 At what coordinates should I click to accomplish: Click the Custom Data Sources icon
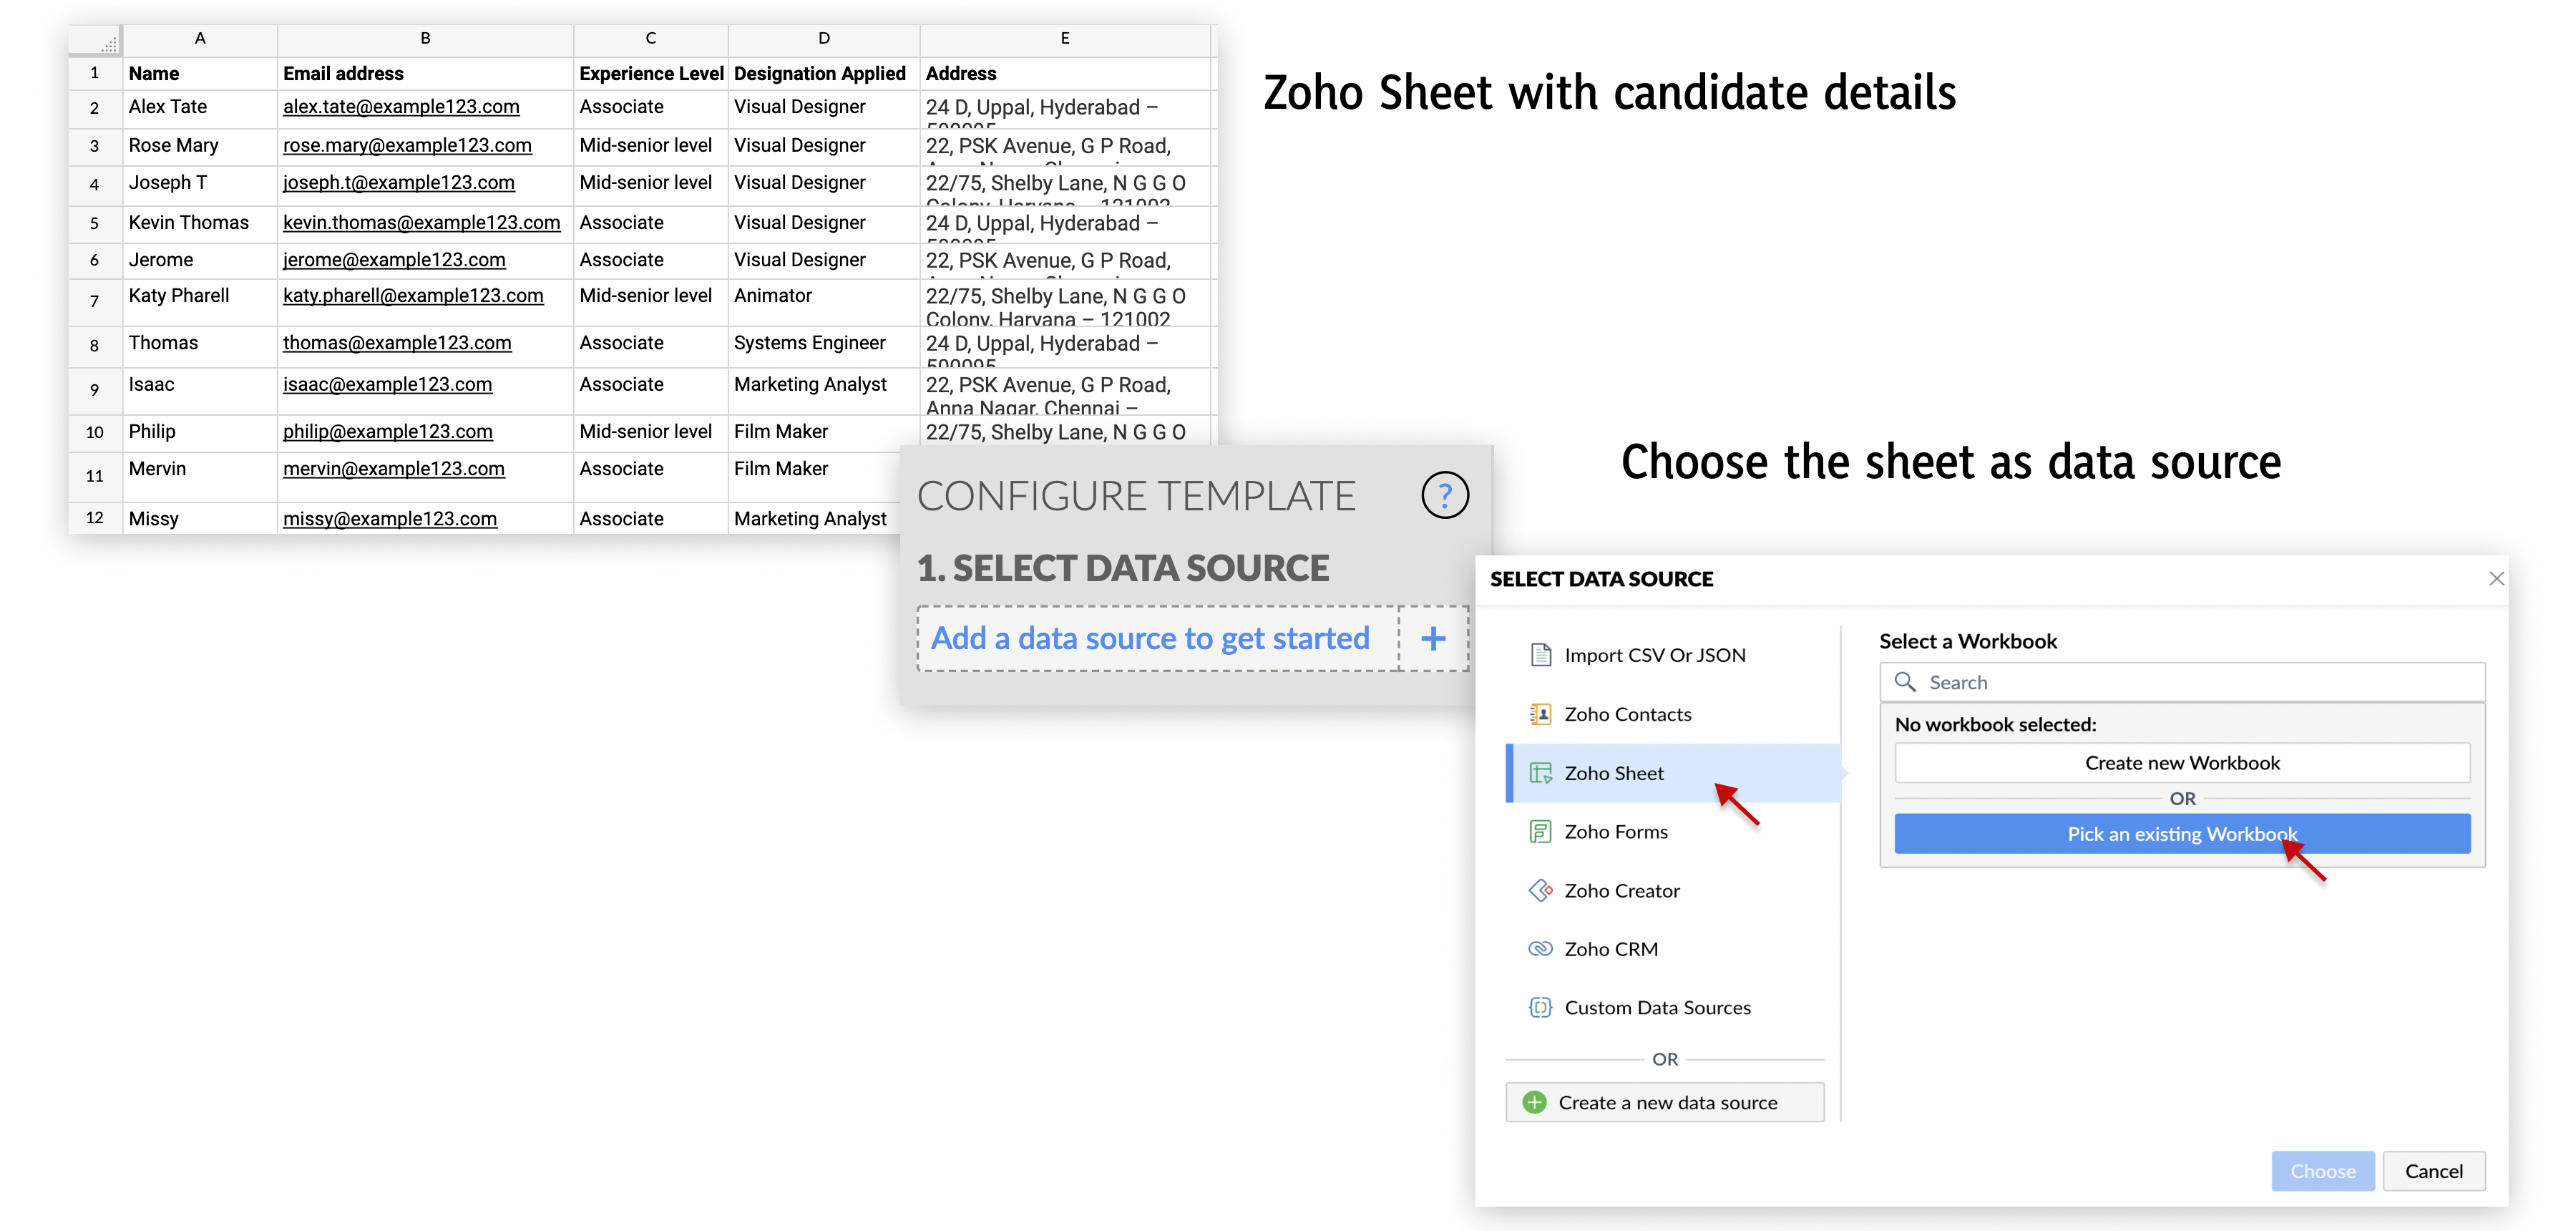click(x=1540, y=1007)
